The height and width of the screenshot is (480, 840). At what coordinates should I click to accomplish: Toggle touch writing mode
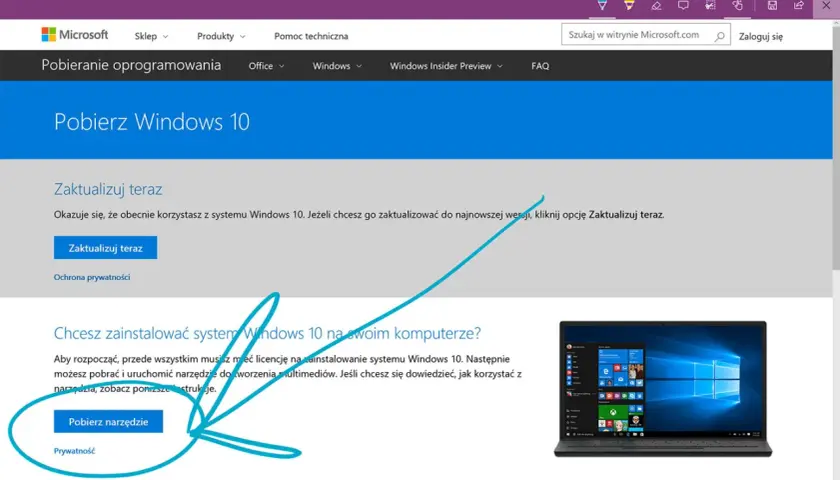[738, 6]
